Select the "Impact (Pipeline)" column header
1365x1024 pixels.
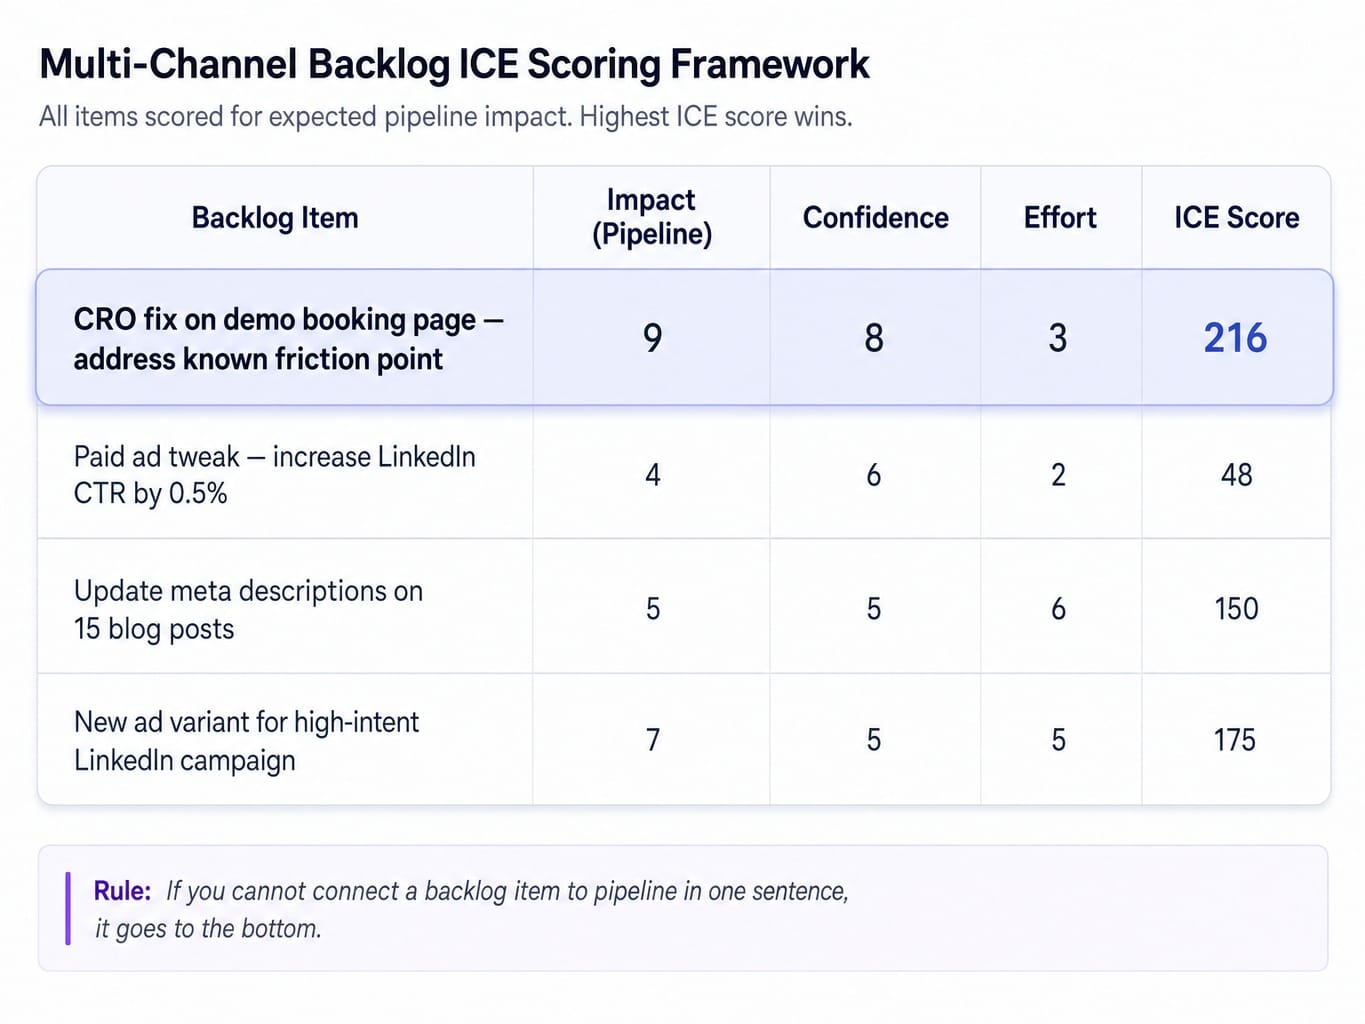652,217
